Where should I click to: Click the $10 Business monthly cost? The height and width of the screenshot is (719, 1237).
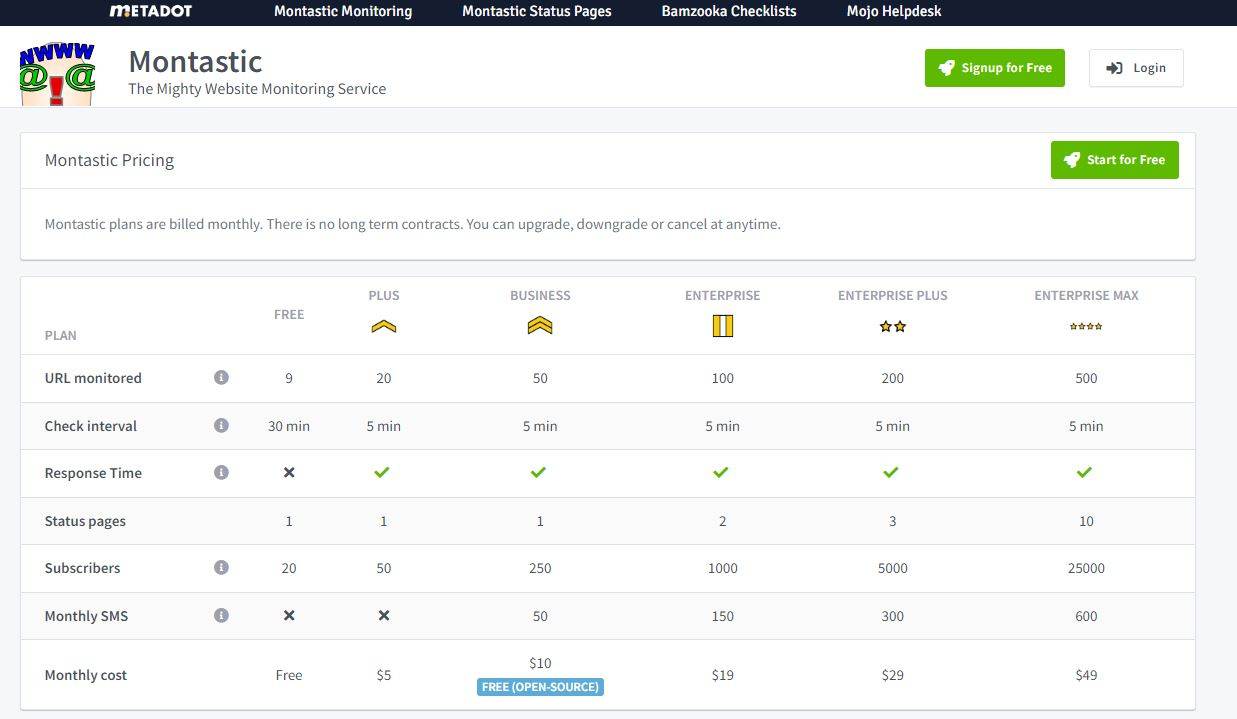pos(540,663)
